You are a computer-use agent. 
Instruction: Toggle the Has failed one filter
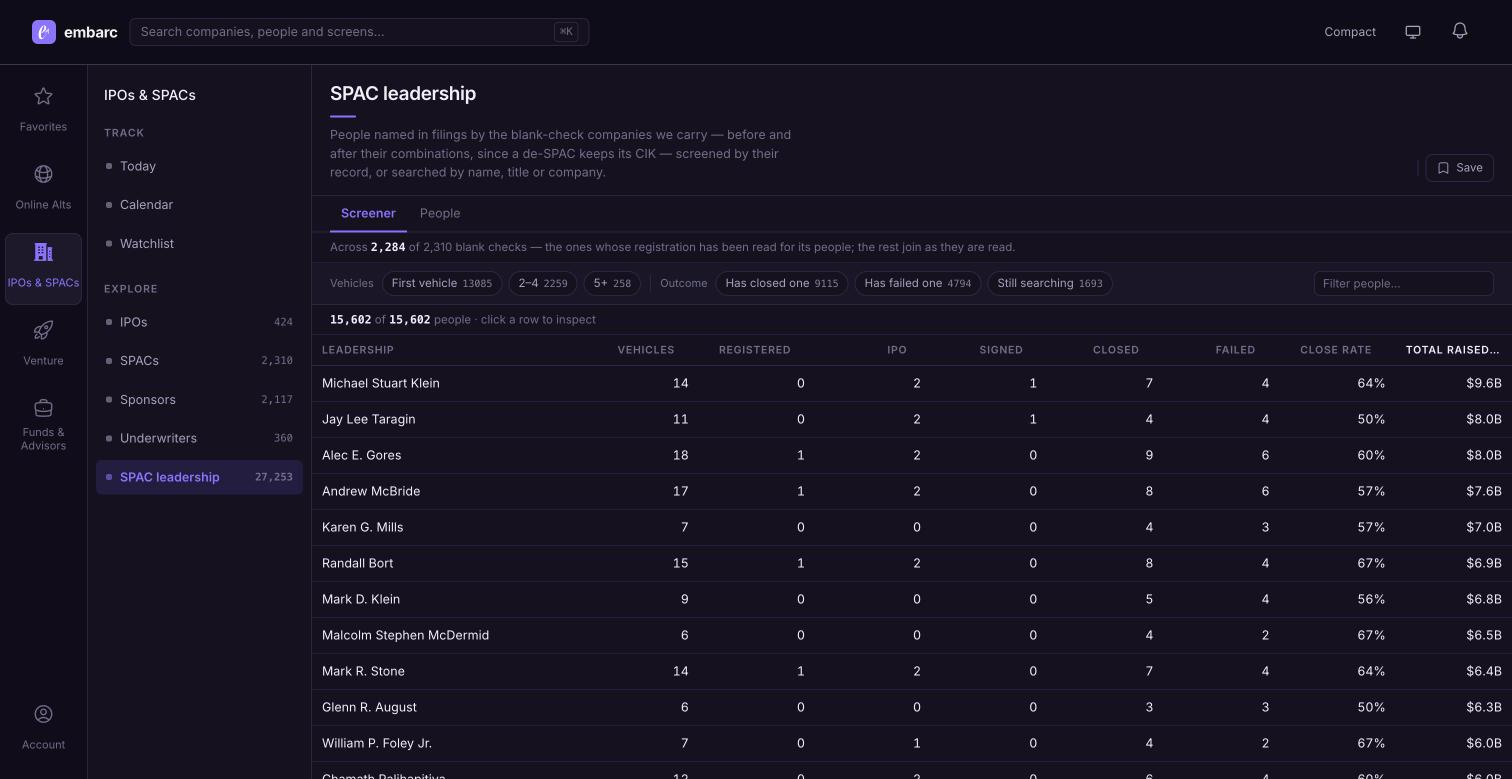(x=918, y=283)
